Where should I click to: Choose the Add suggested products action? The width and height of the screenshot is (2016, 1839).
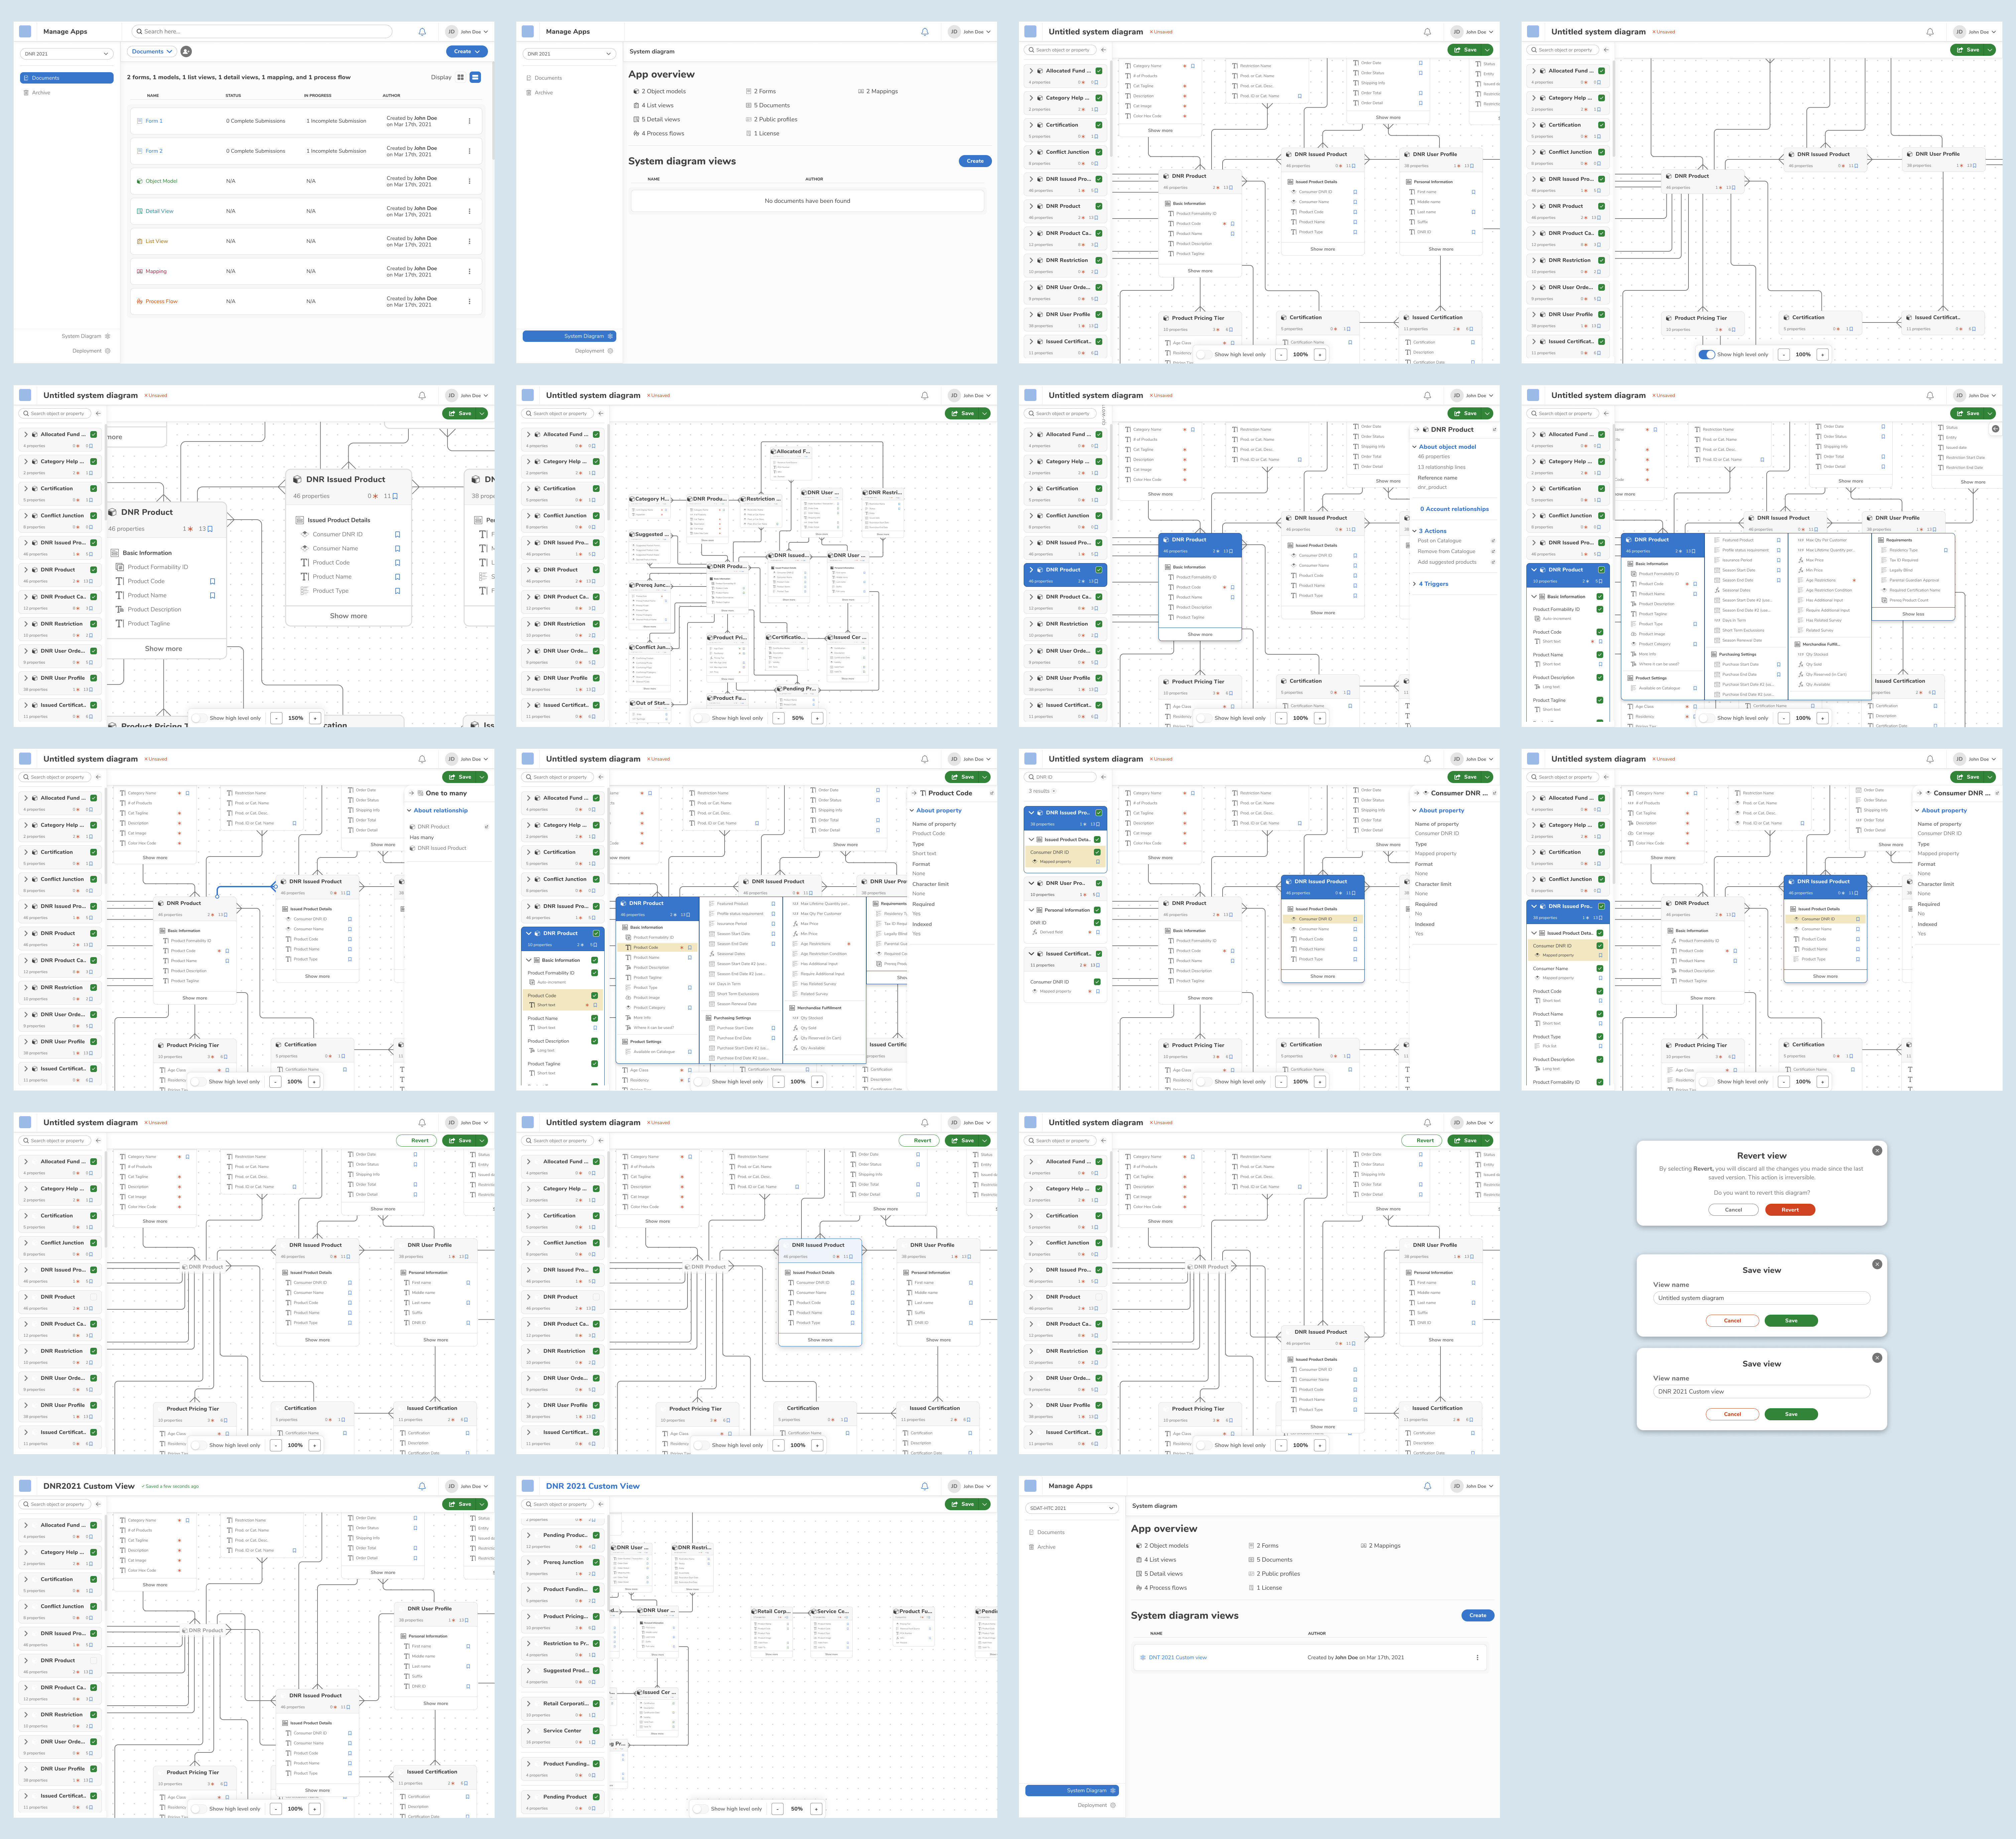coord(1447,562)
